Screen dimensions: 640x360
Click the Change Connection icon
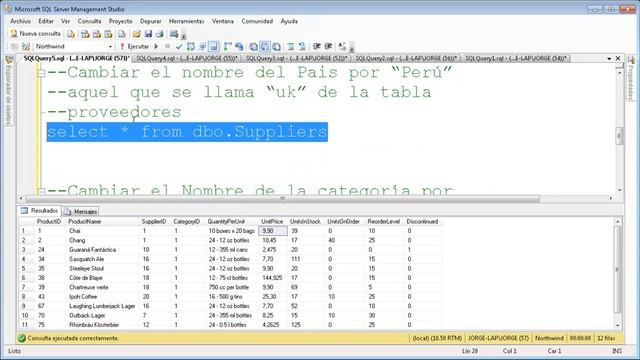click(x=26, y=47)
